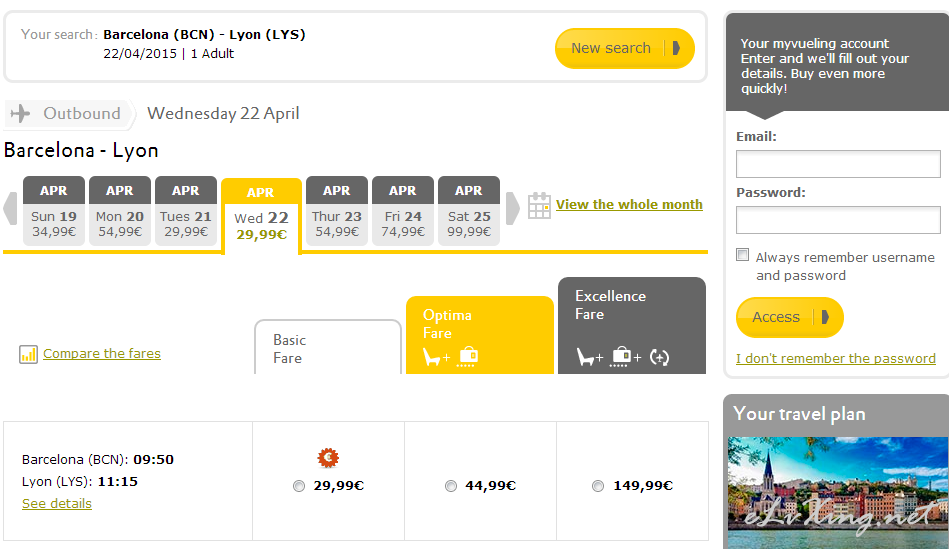Screen dimensions: 949x549
Task: Open I don't remember the password link
Action: [x=835, y=358]
